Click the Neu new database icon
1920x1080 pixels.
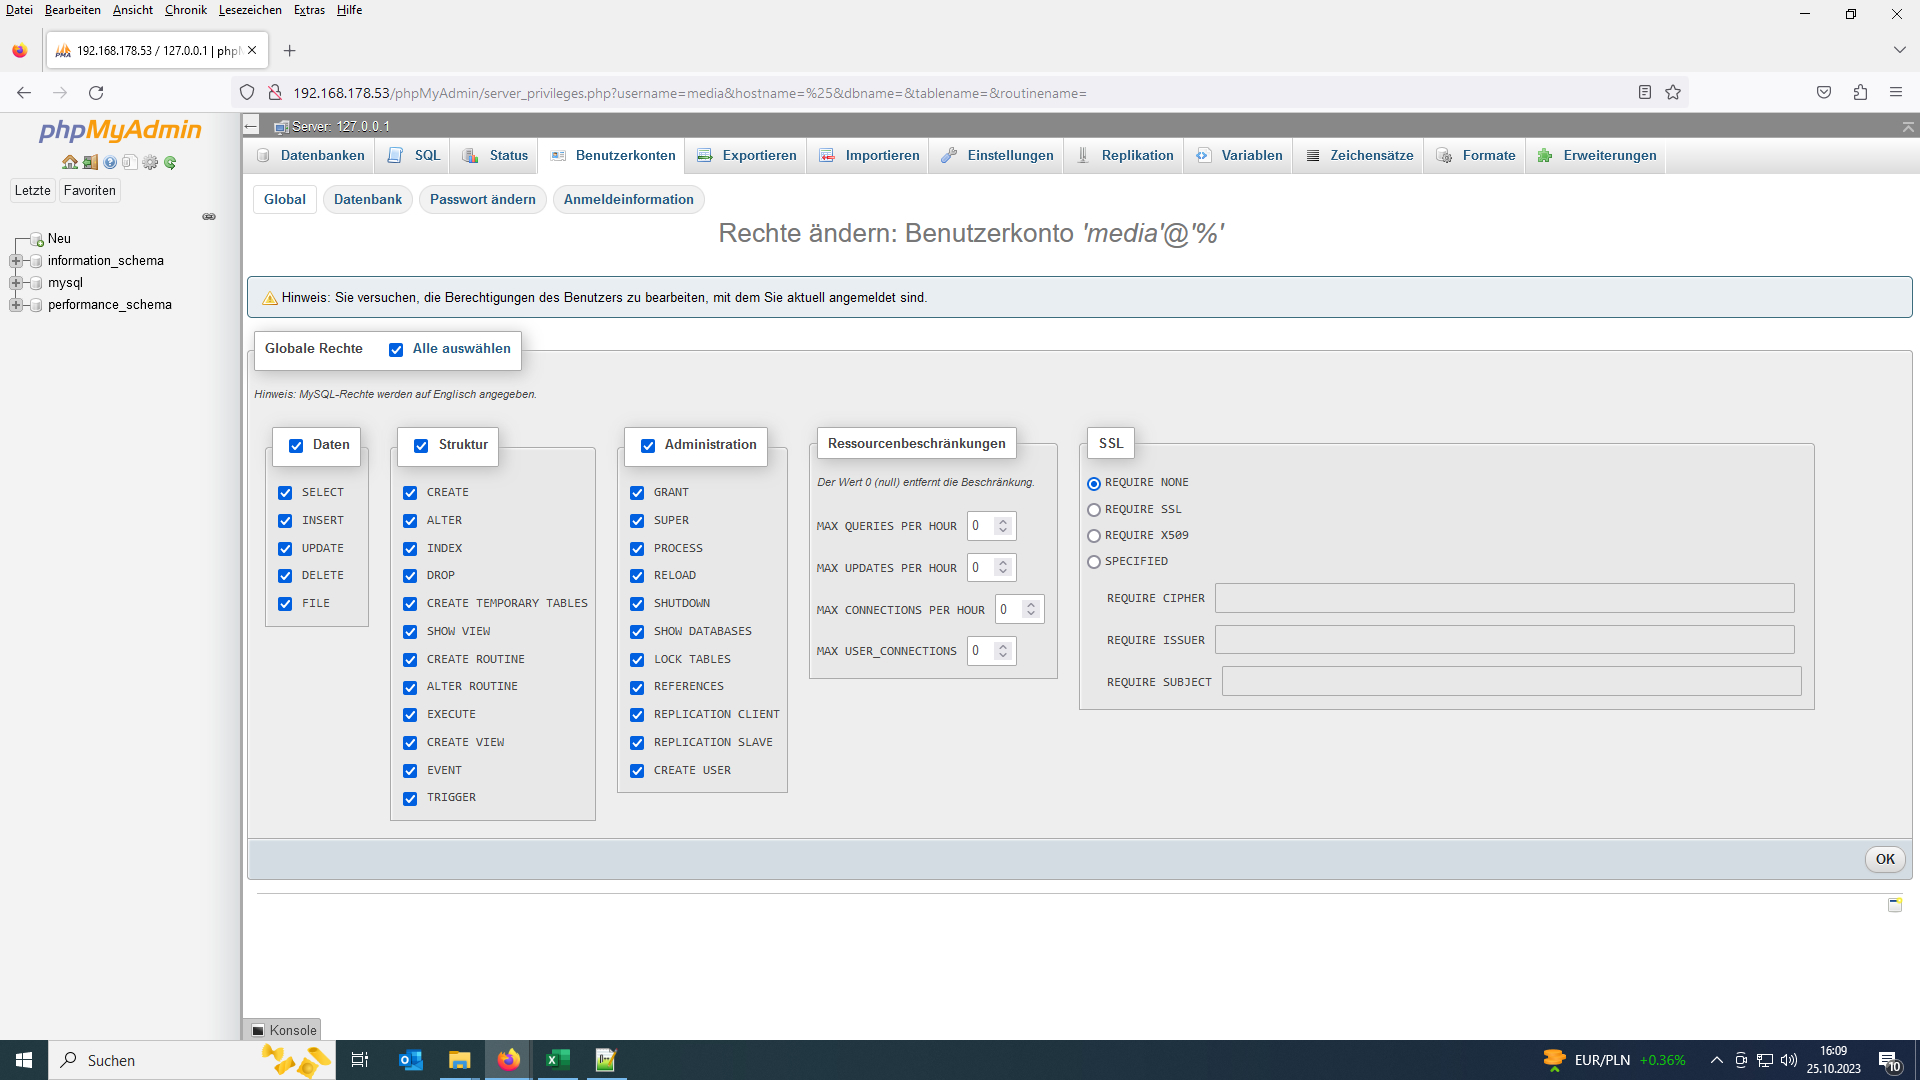point(37,239)
